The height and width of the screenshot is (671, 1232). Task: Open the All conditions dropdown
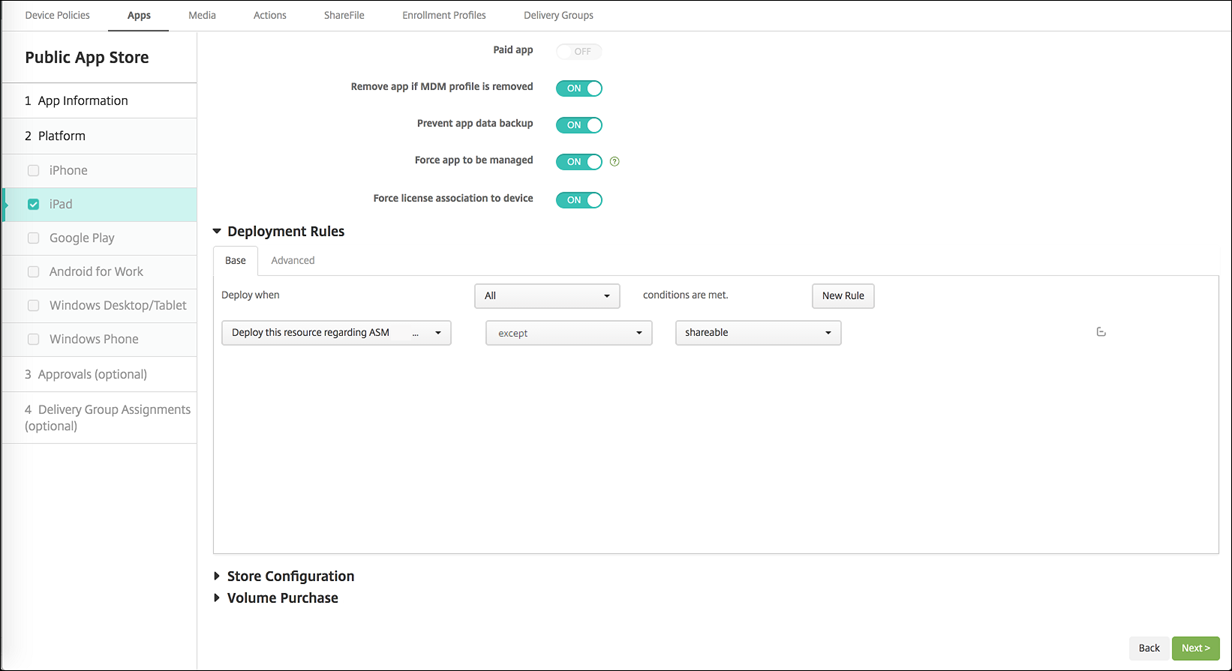pyautogui.click(x=547, y=296)
